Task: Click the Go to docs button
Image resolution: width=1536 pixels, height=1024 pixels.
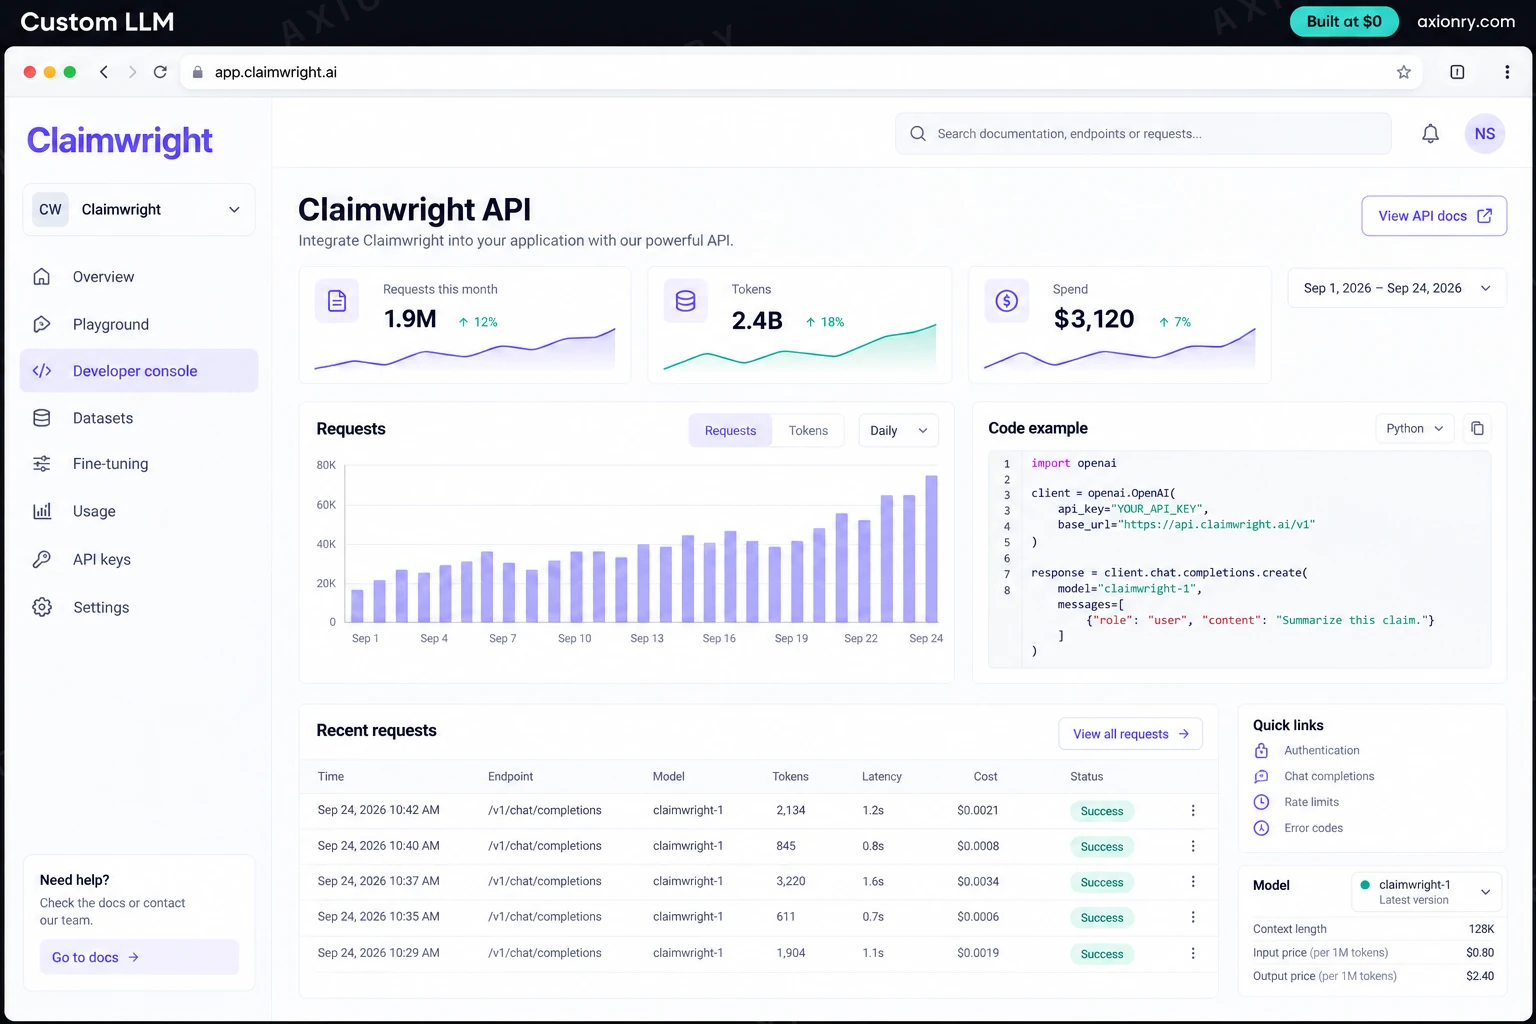Action: [139, 957]
